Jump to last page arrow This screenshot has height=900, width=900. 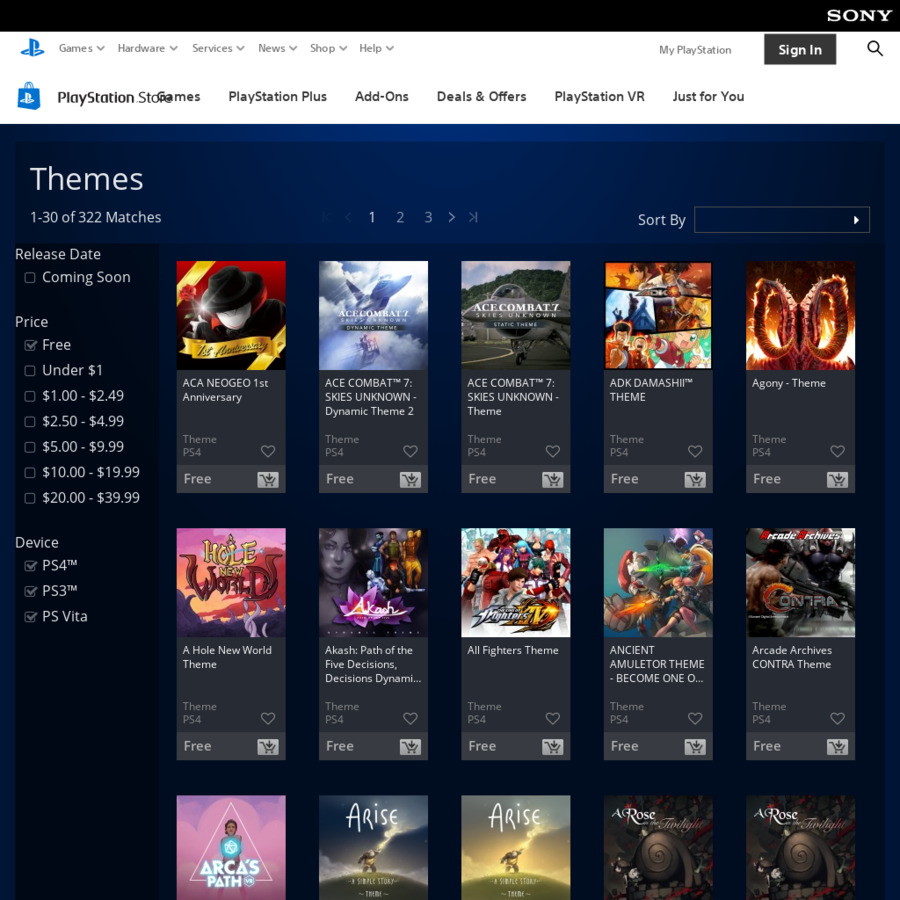coord(473,217)
